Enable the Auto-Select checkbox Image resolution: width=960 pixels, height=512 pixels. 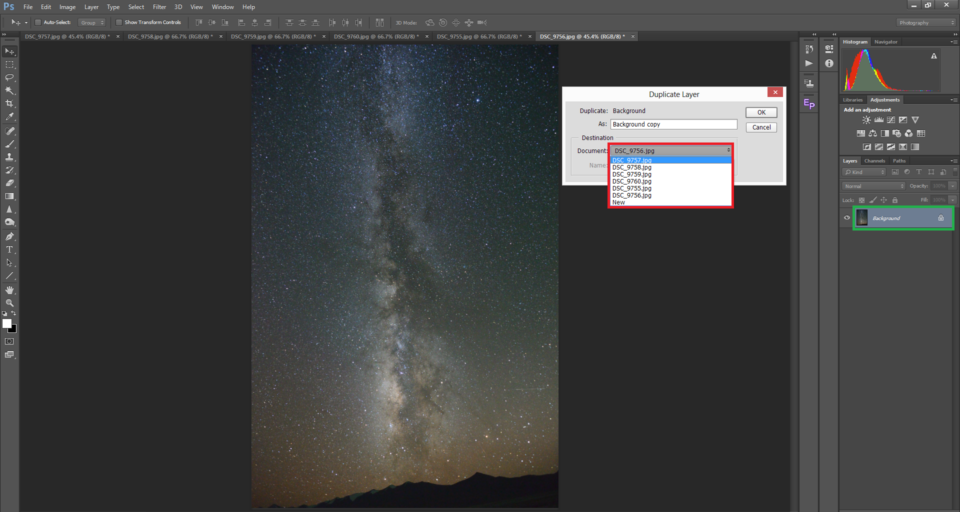38,21
